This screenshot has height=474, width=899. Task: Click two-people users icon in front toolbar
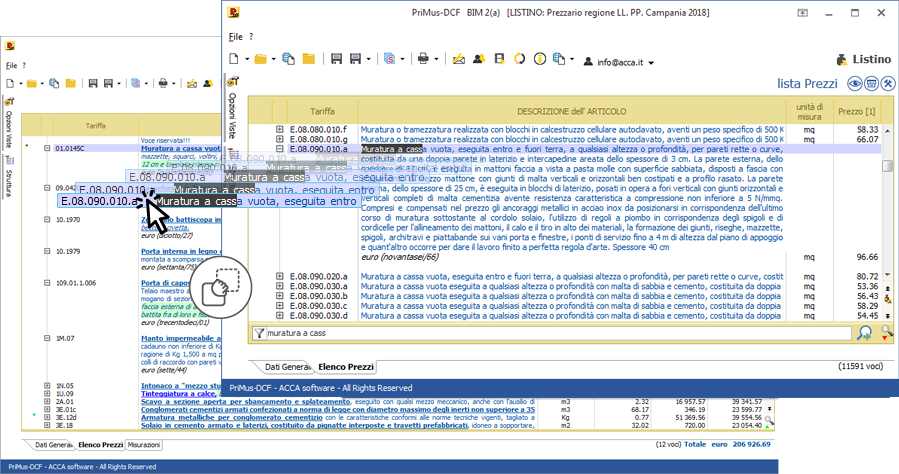(479, 58)
